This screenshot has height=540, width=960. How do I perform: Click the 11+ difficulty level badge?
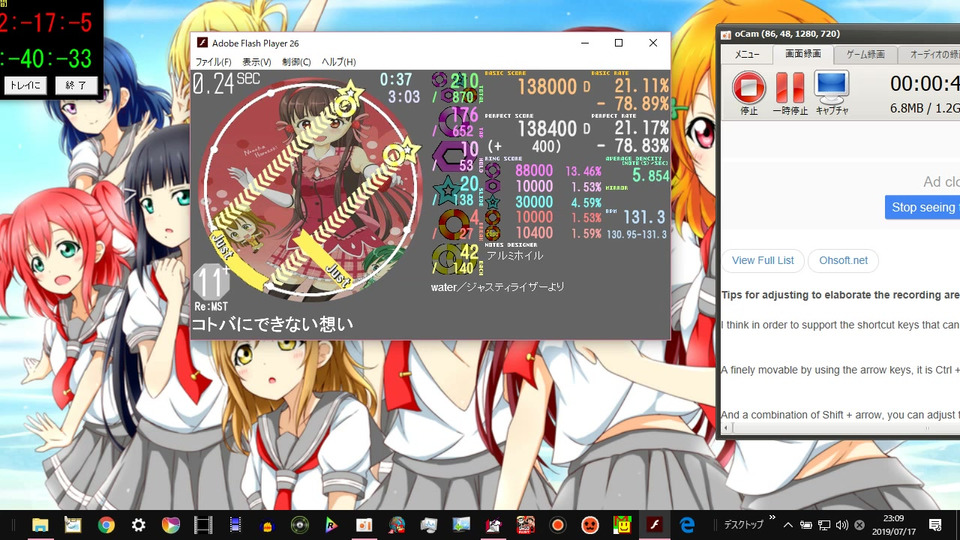coord(211,282)
